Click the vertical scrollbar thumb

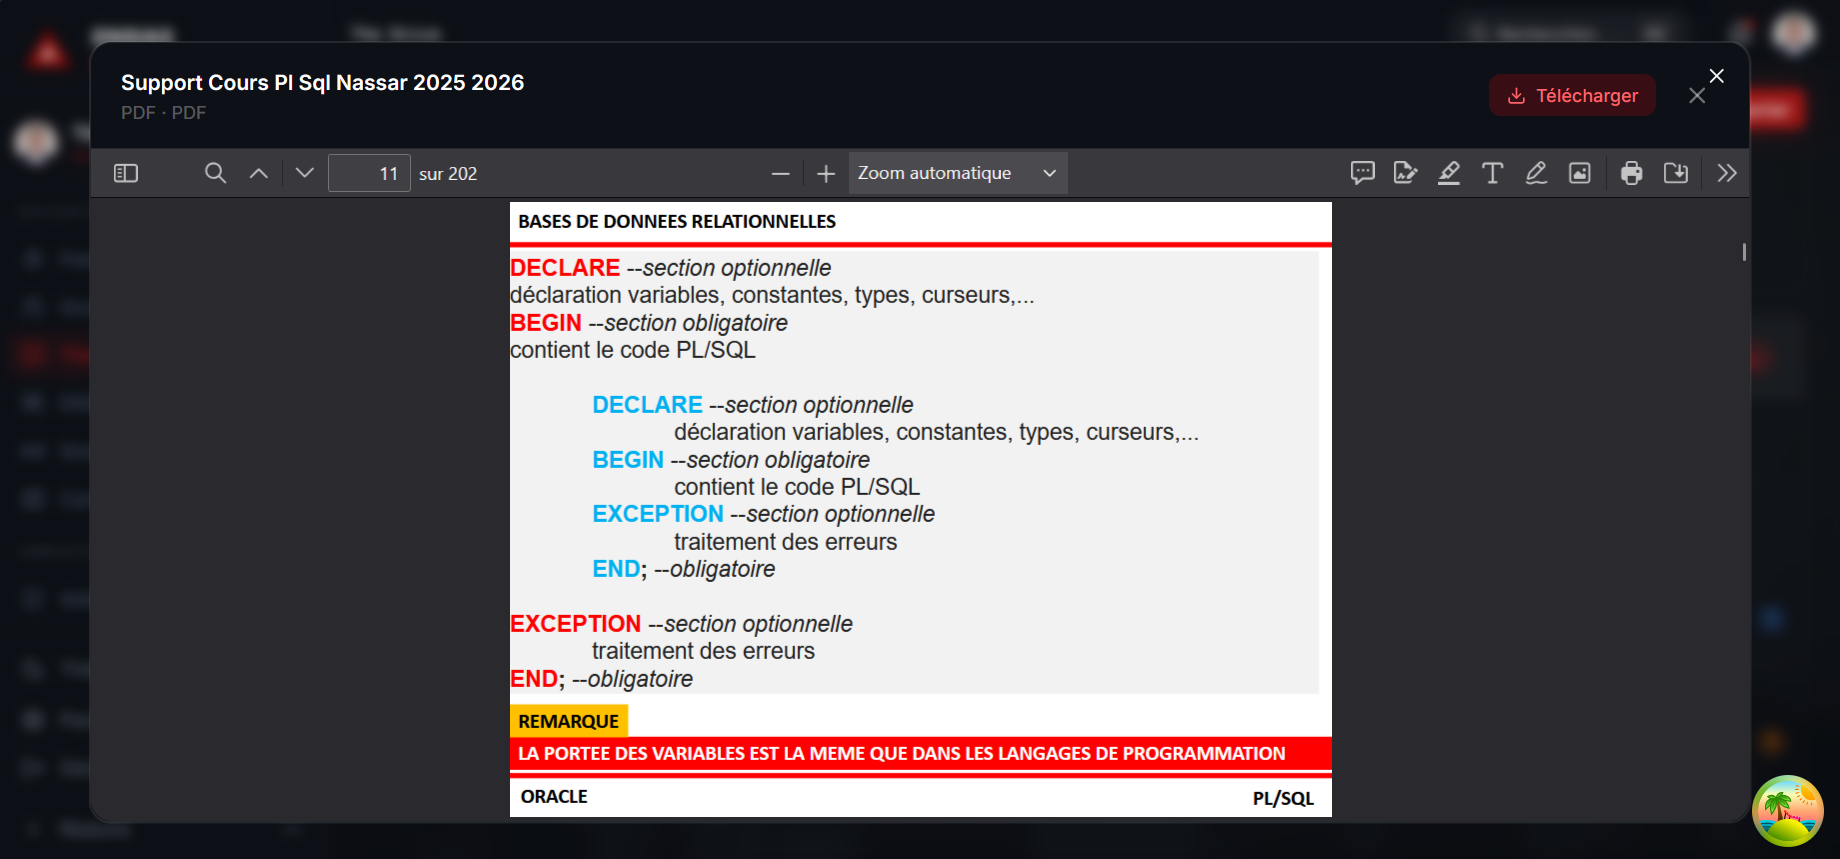pos(1744,252)
